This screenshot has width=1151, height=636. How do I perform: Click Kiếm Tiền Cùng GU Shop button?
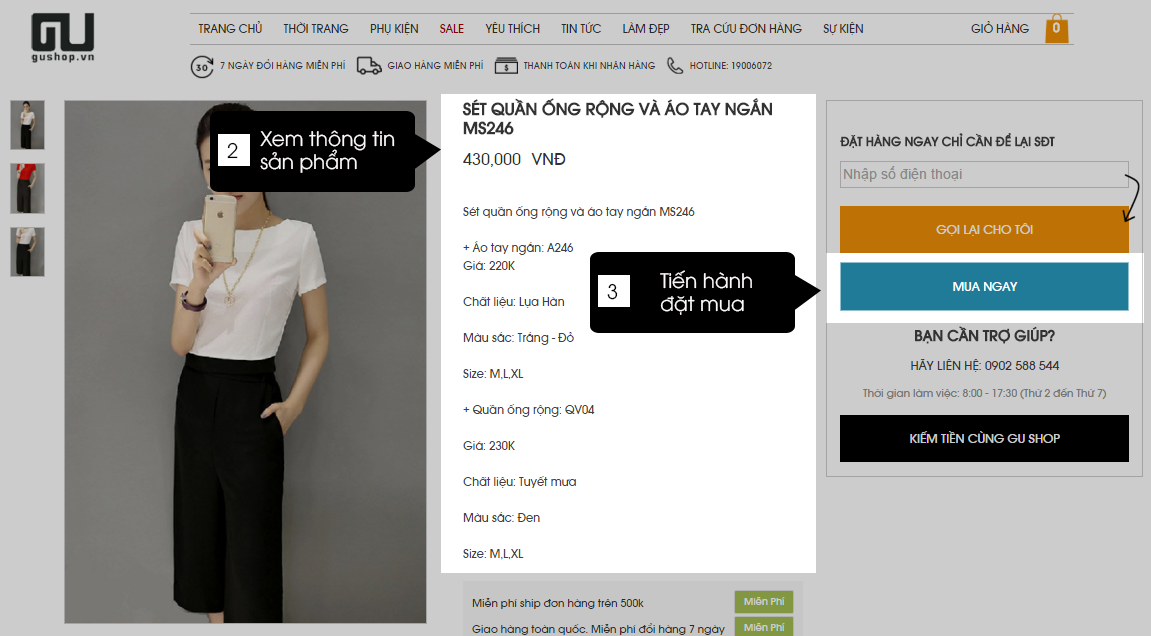pyautogui.click(x=984, y=438)
